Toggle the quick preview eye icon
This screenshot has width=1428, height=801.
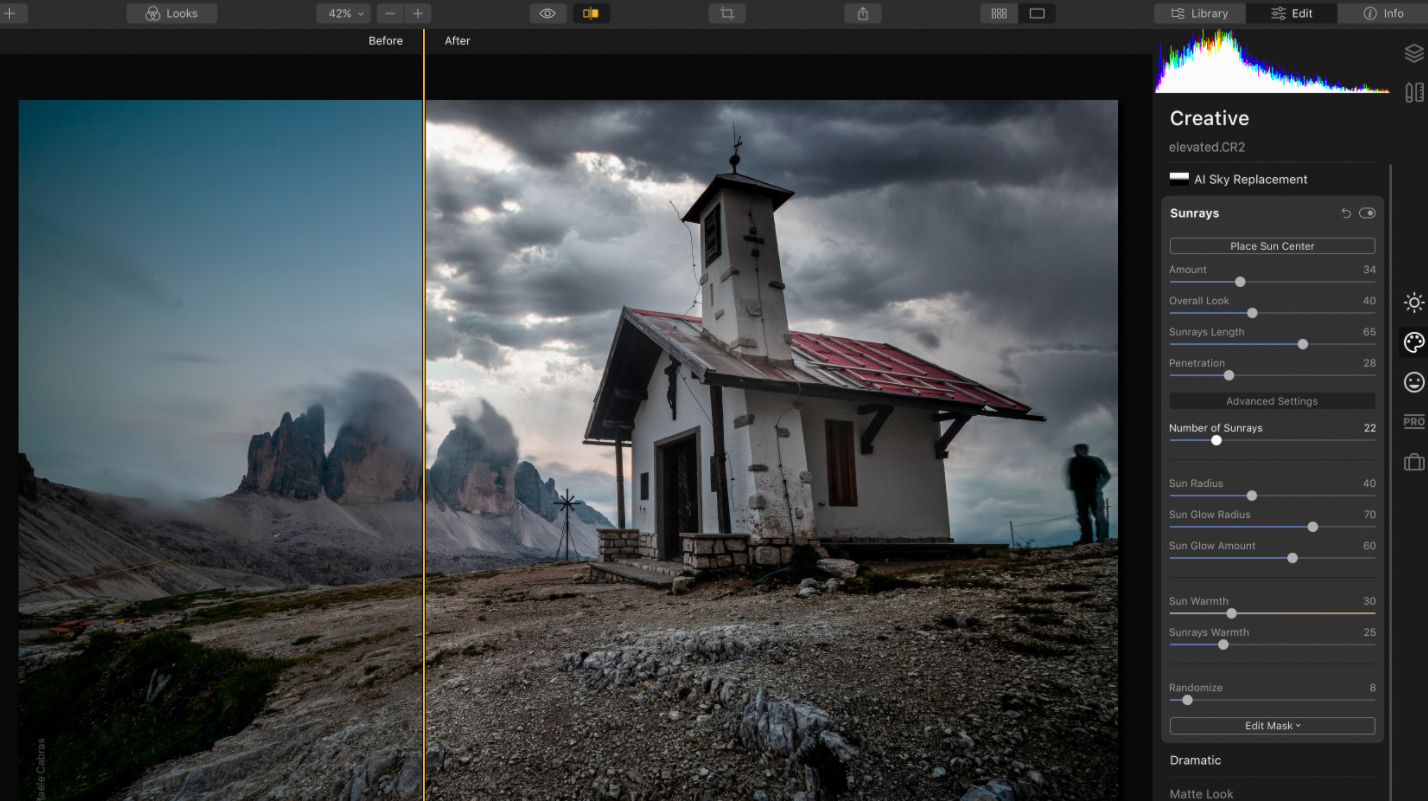[x=547, y=13]
